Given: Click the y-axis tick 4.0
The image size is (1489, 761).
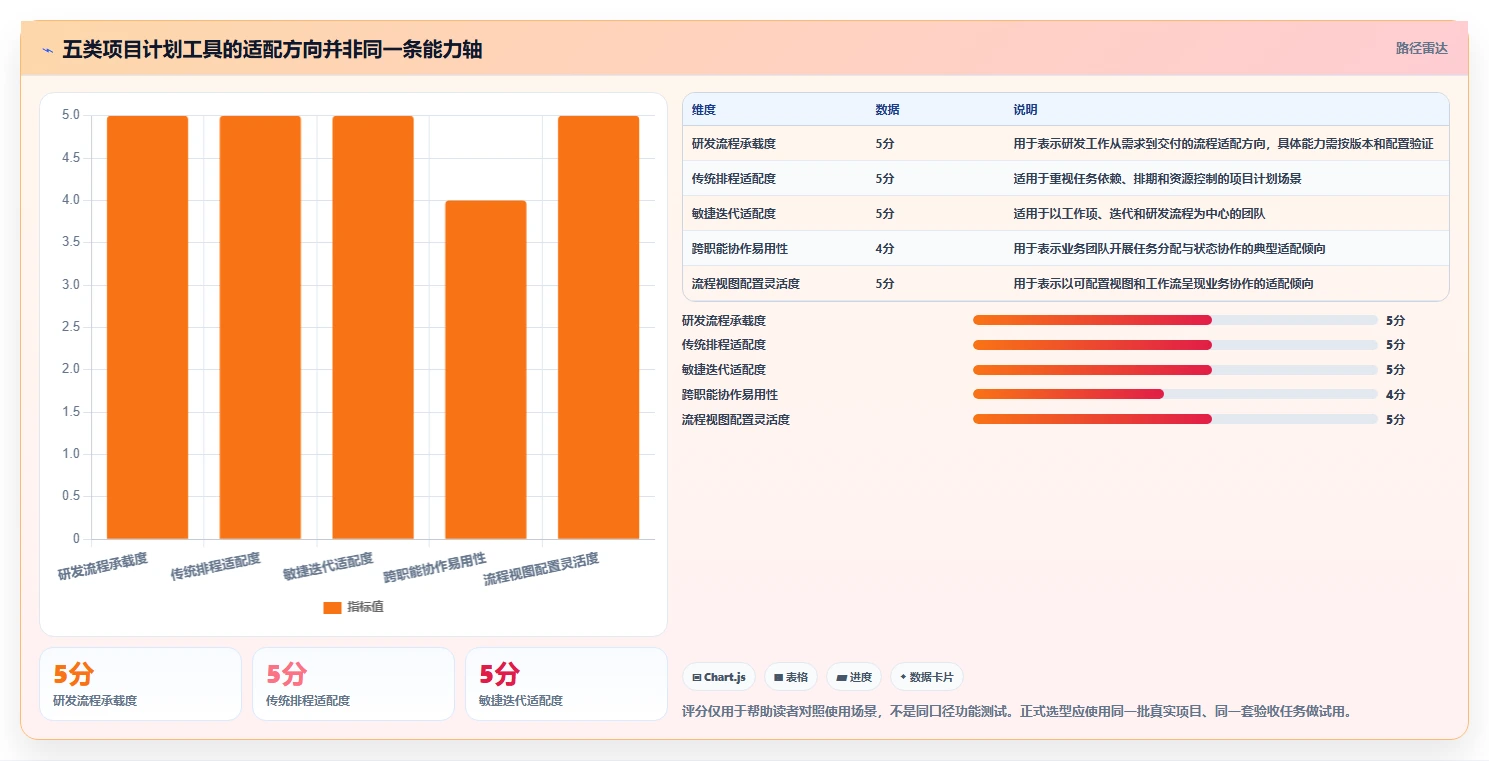Looking at the screenshot, I should click(x=71, y=200).
